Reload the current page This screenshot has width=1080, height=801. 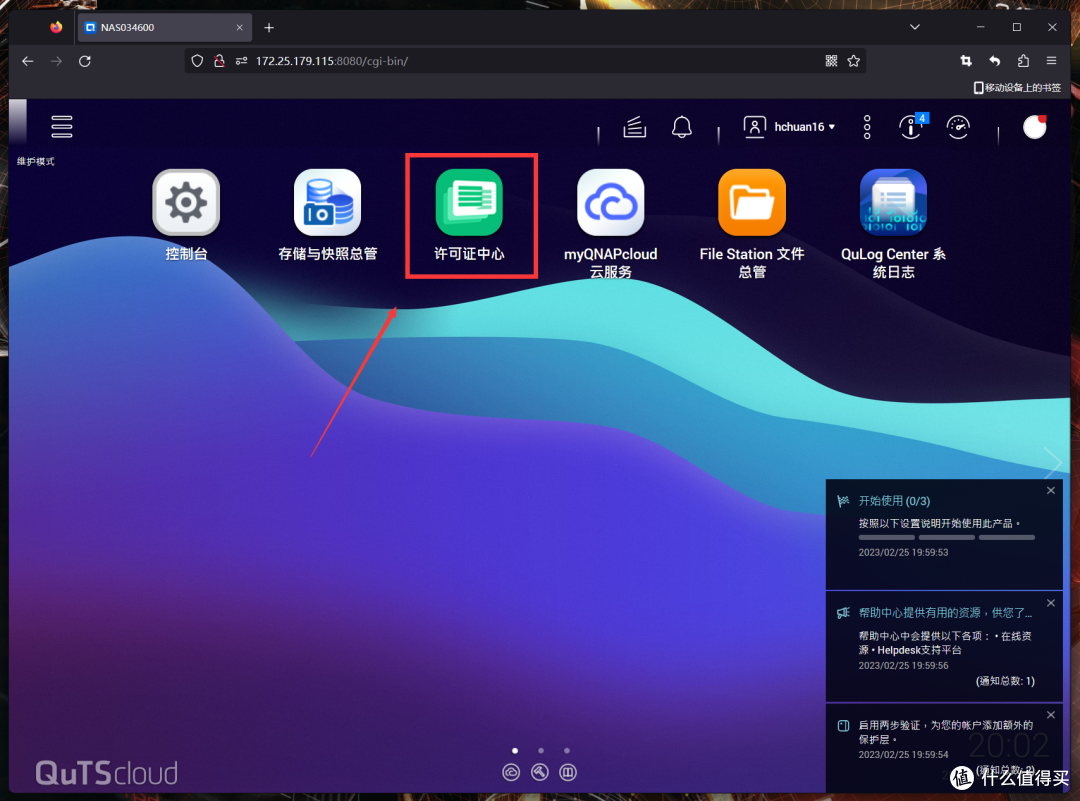point(85,61)
